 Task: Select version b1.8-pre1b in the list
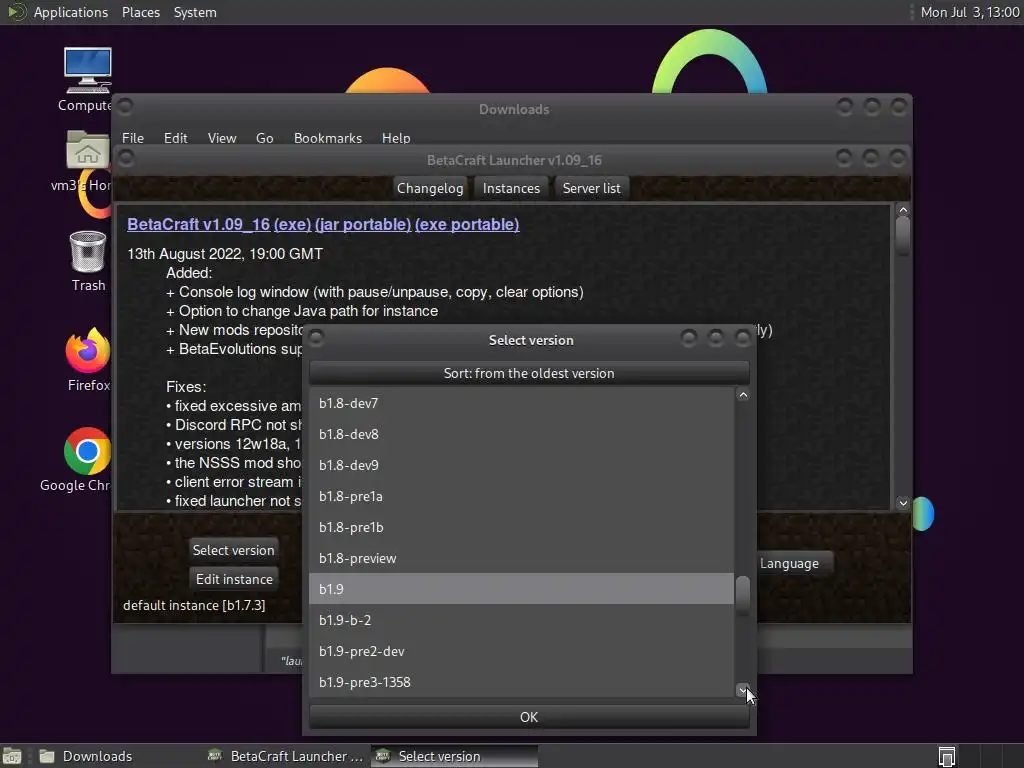[x=521, y=527]
